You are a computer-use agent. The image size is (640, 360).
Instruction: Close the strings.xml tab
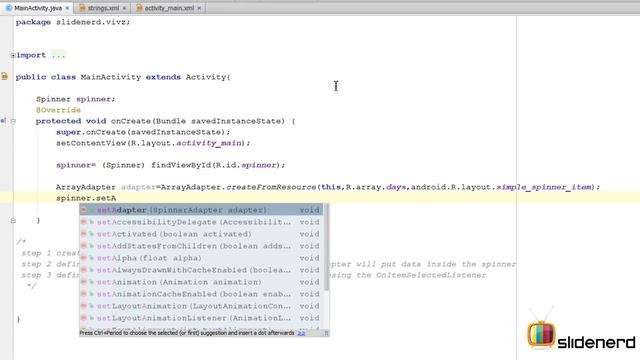(124, 8)
